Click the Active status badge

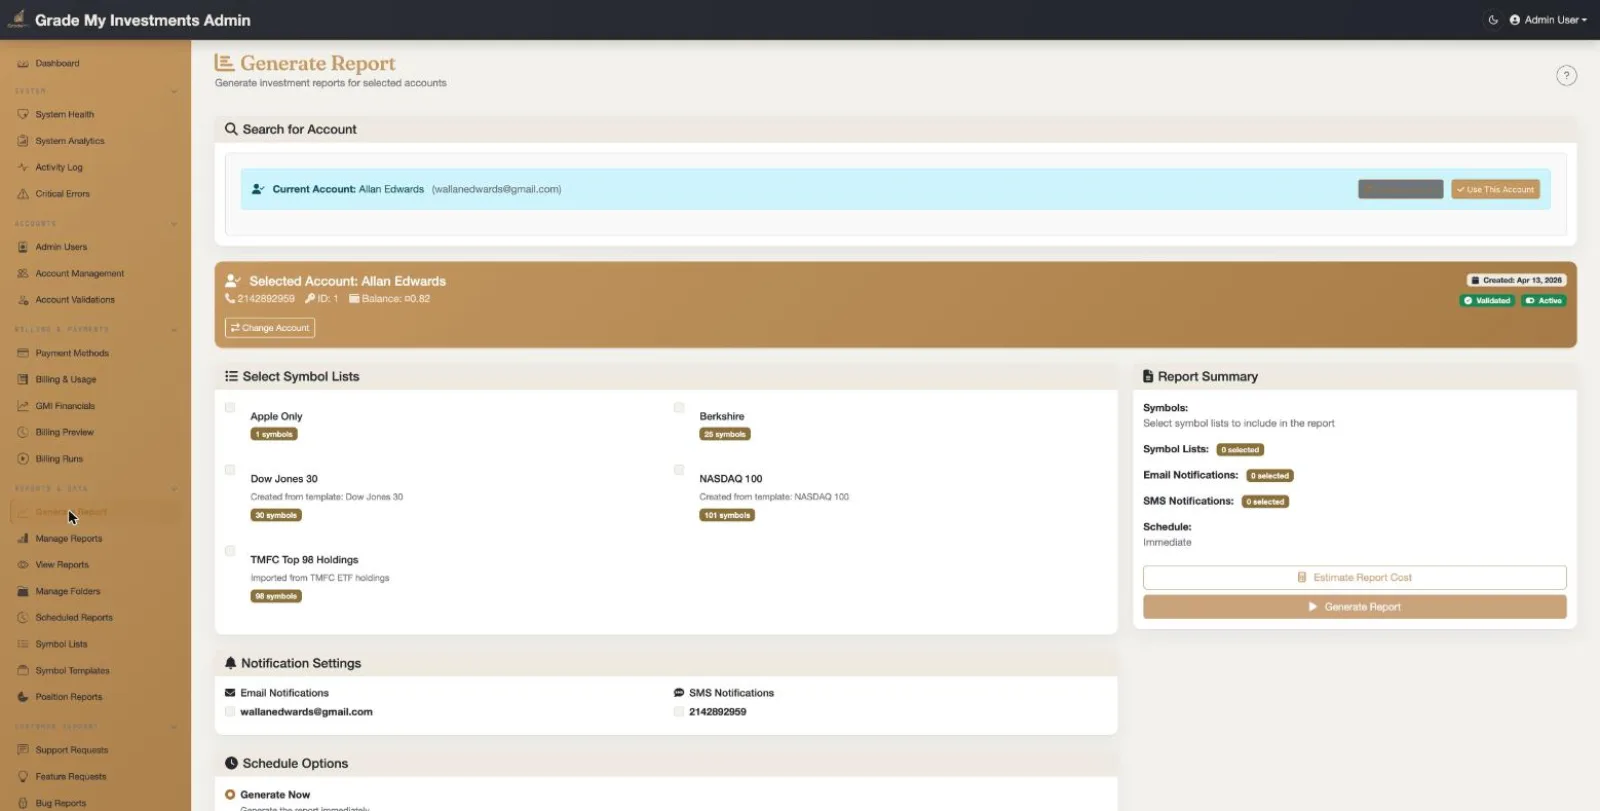pyautogui.click(x=1544, y=300)
